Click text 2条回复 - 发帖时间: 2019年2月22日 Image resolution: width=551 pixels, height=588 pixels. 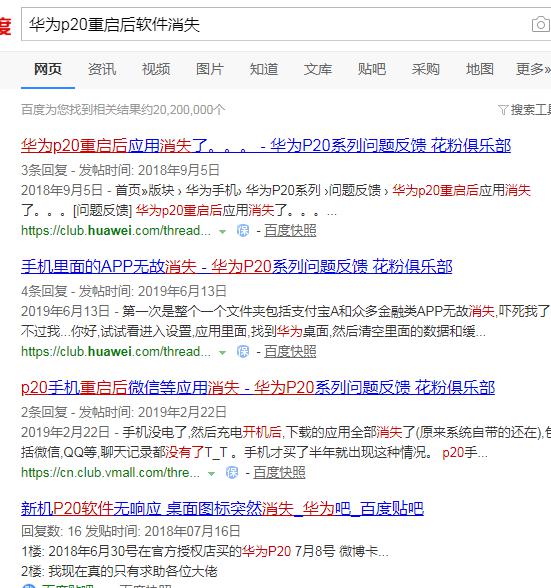[x=124, y=412]
